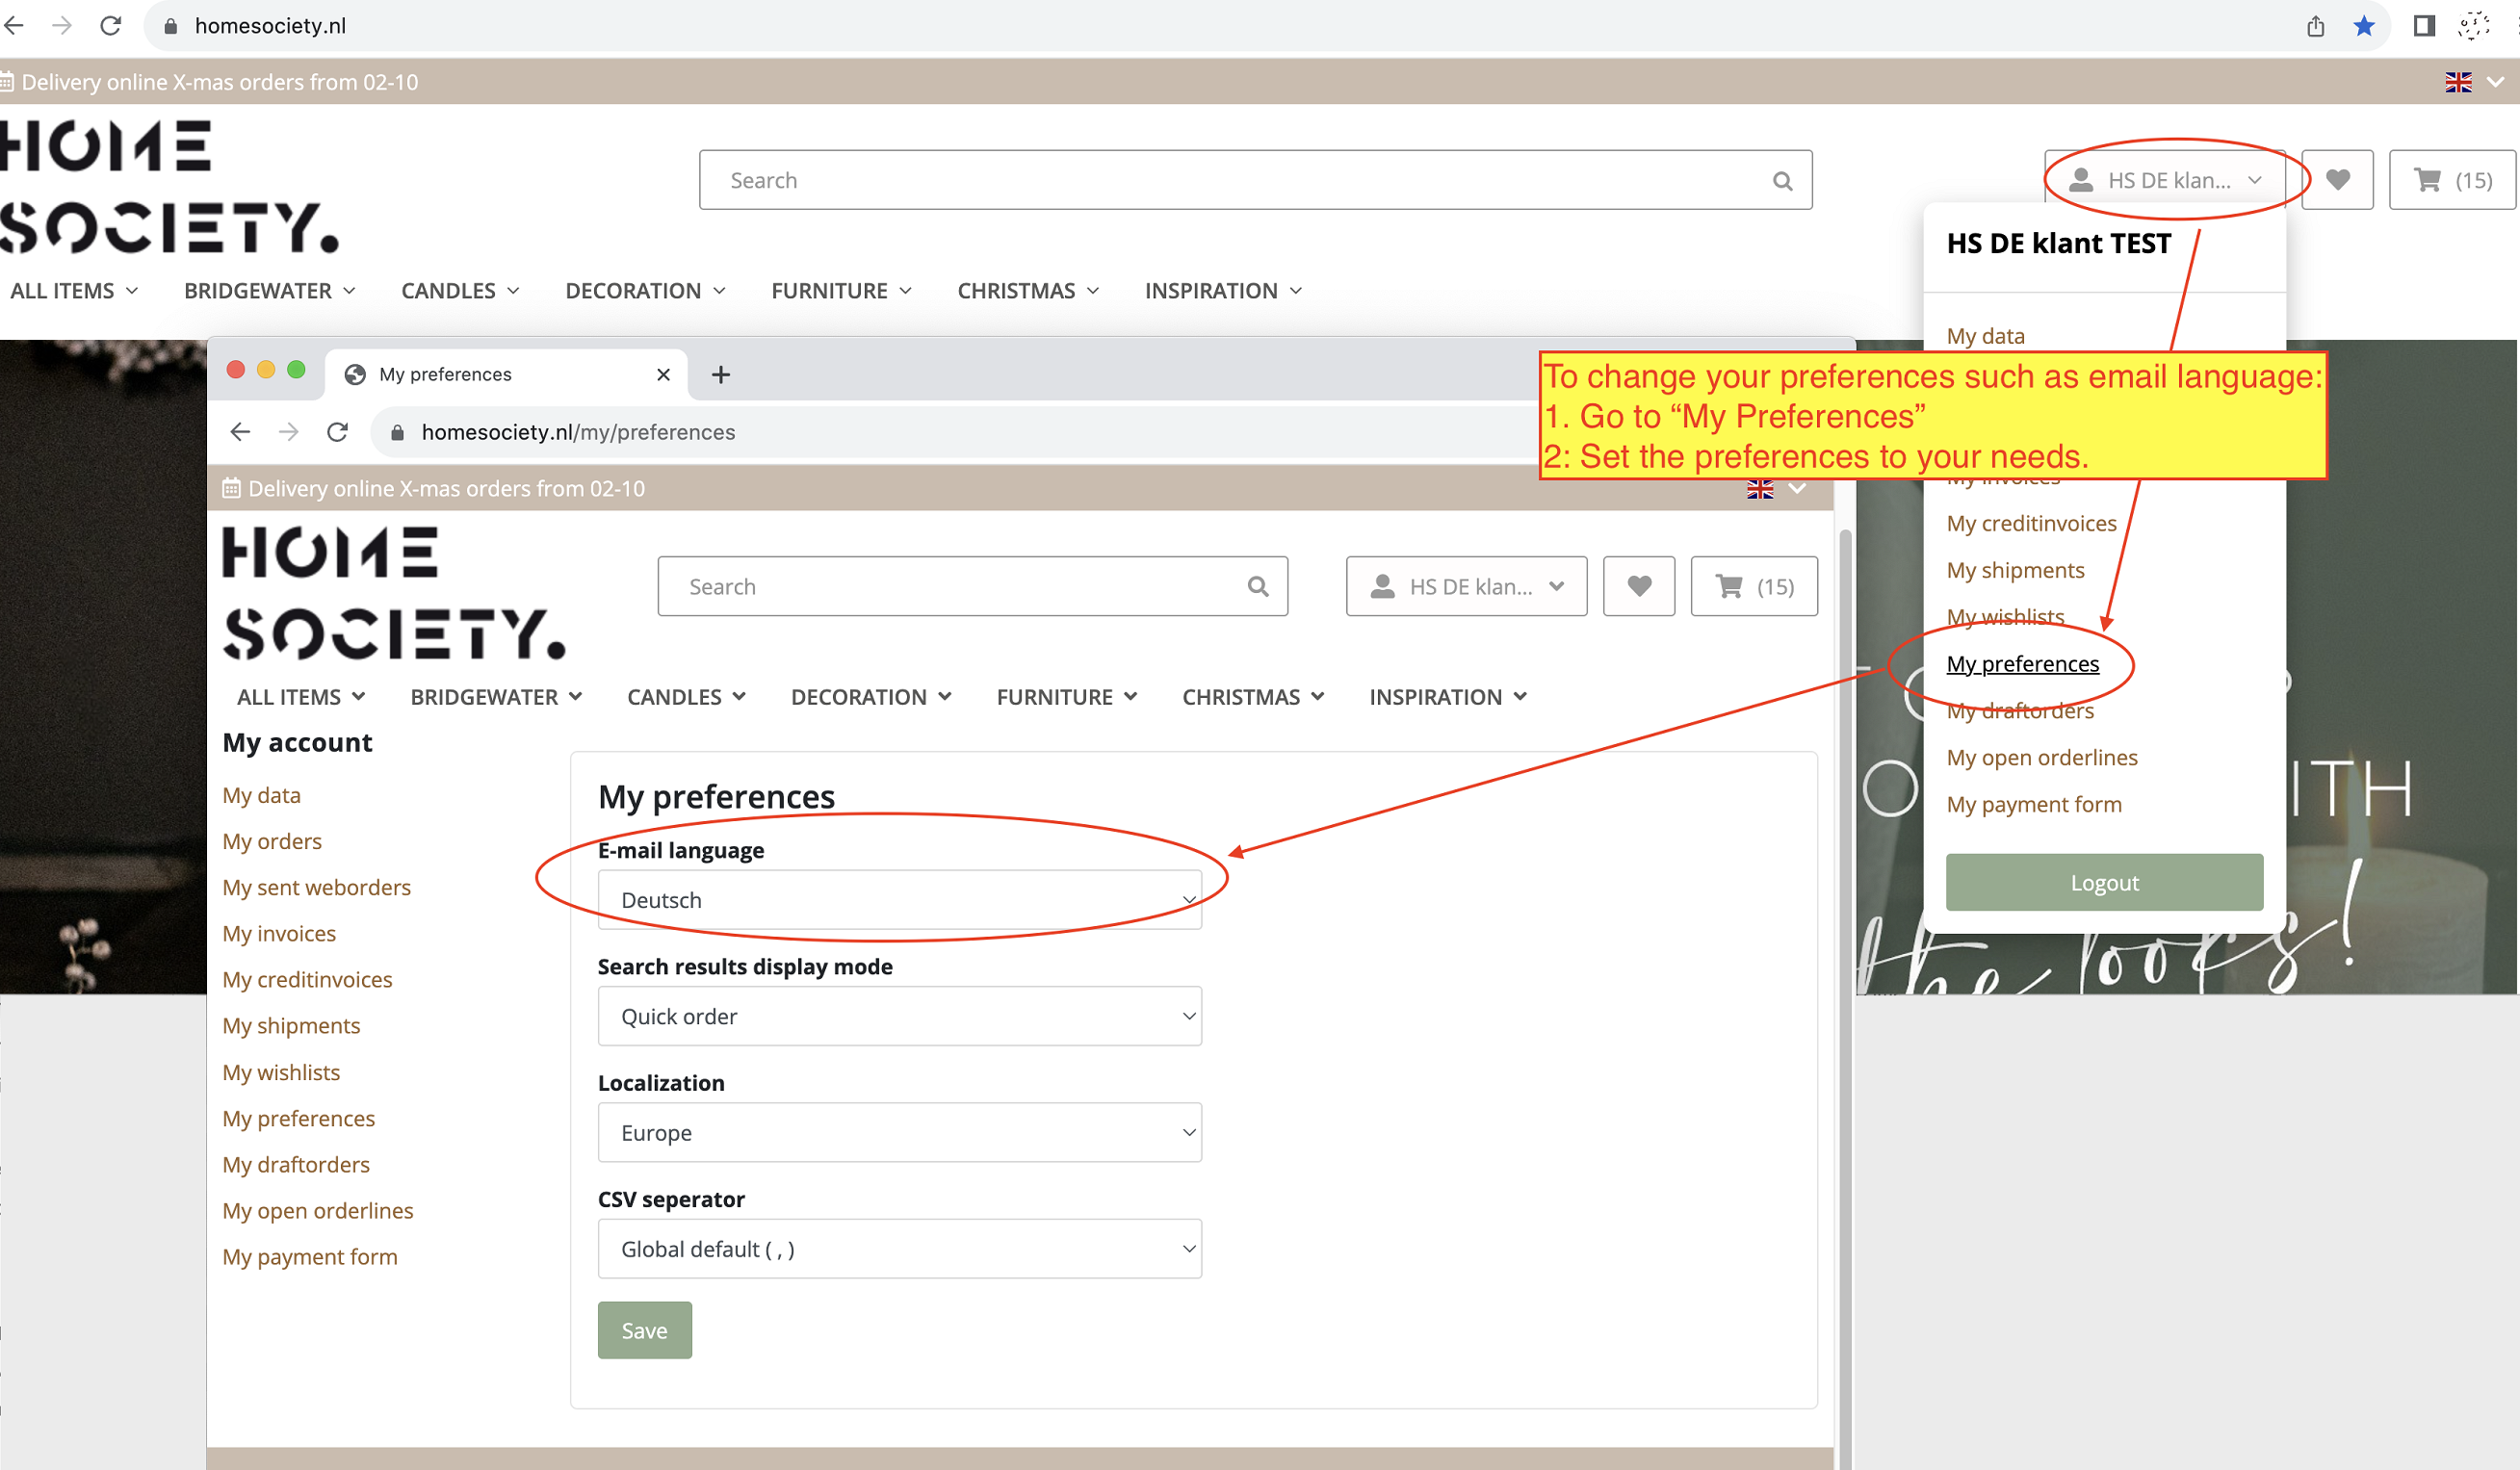Screen dimensions: 2520x1470
Task: Click the UK flag language selector at top right
Action: pyautogui.click(x=2458, y=82)
